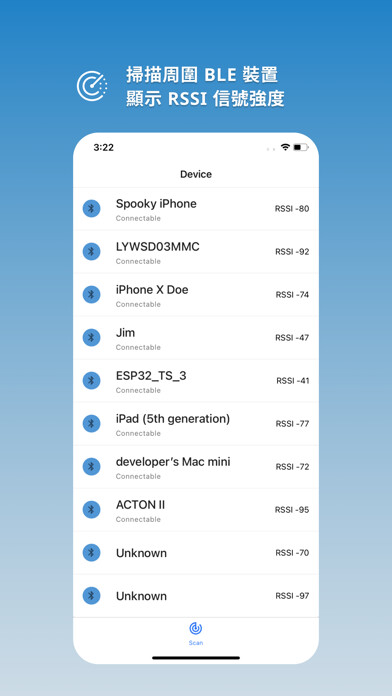Click the RSSI -92 value
Screen dimensions: 392x696
[x=292, y=252]
